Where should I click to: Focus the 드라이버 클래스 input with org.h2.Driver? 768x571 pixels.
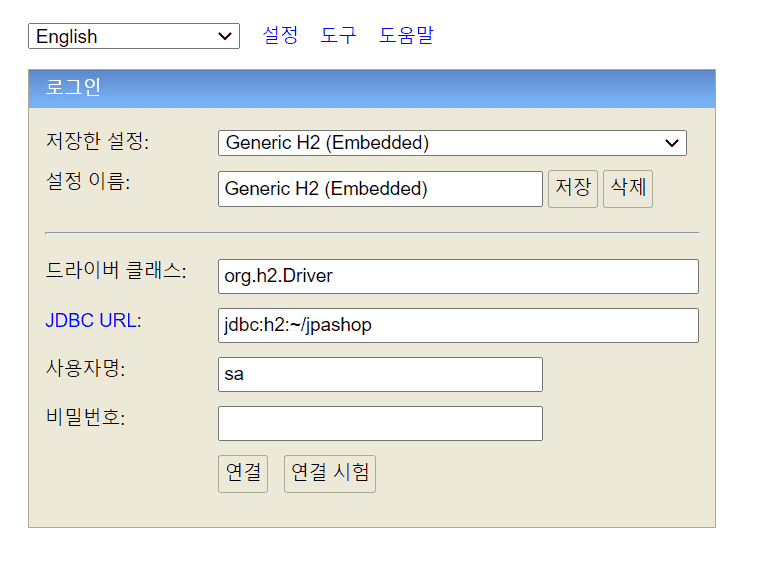[x=458, y=277]
